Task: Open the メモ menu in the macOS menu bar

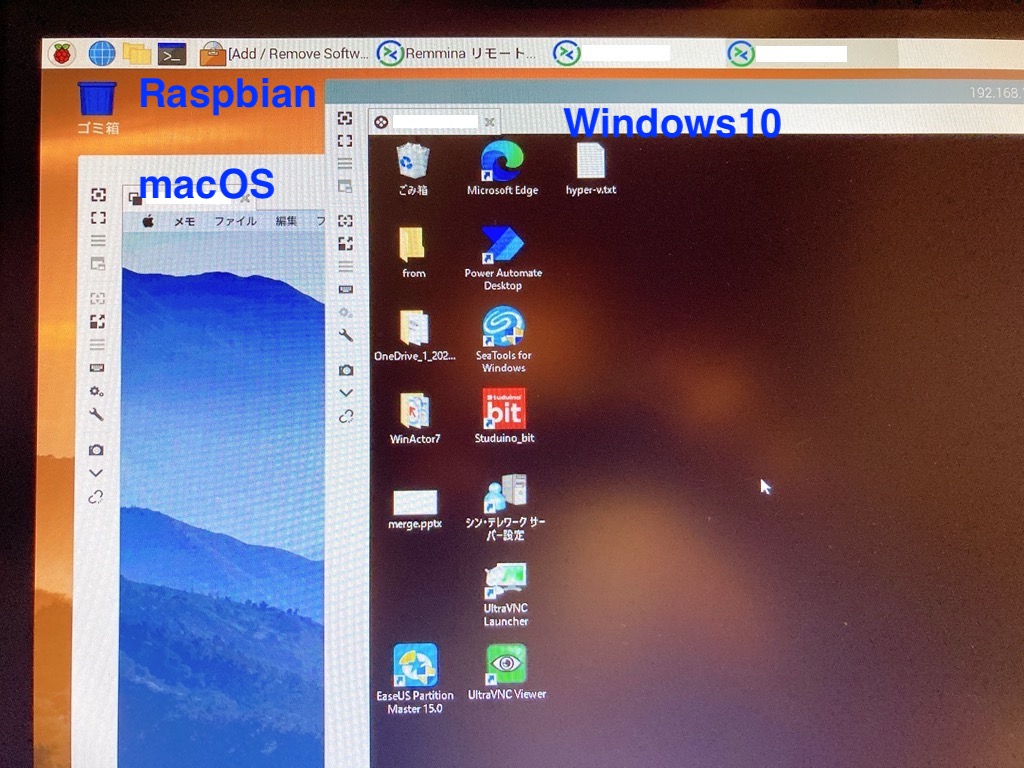Action: point(185,221)
